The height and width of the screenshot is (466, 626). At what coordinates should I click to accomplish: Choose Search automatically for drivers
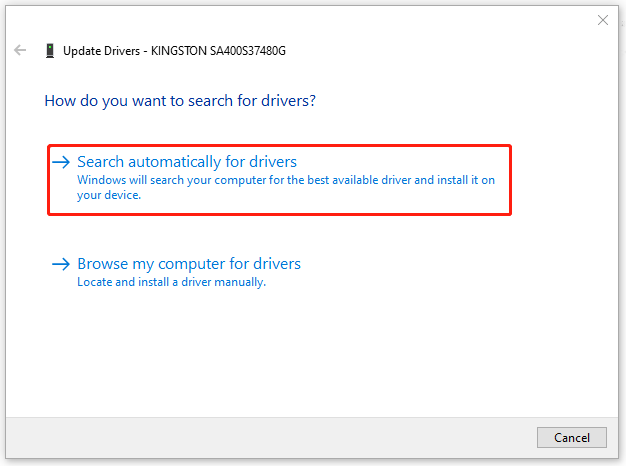(x=279, y=180)
